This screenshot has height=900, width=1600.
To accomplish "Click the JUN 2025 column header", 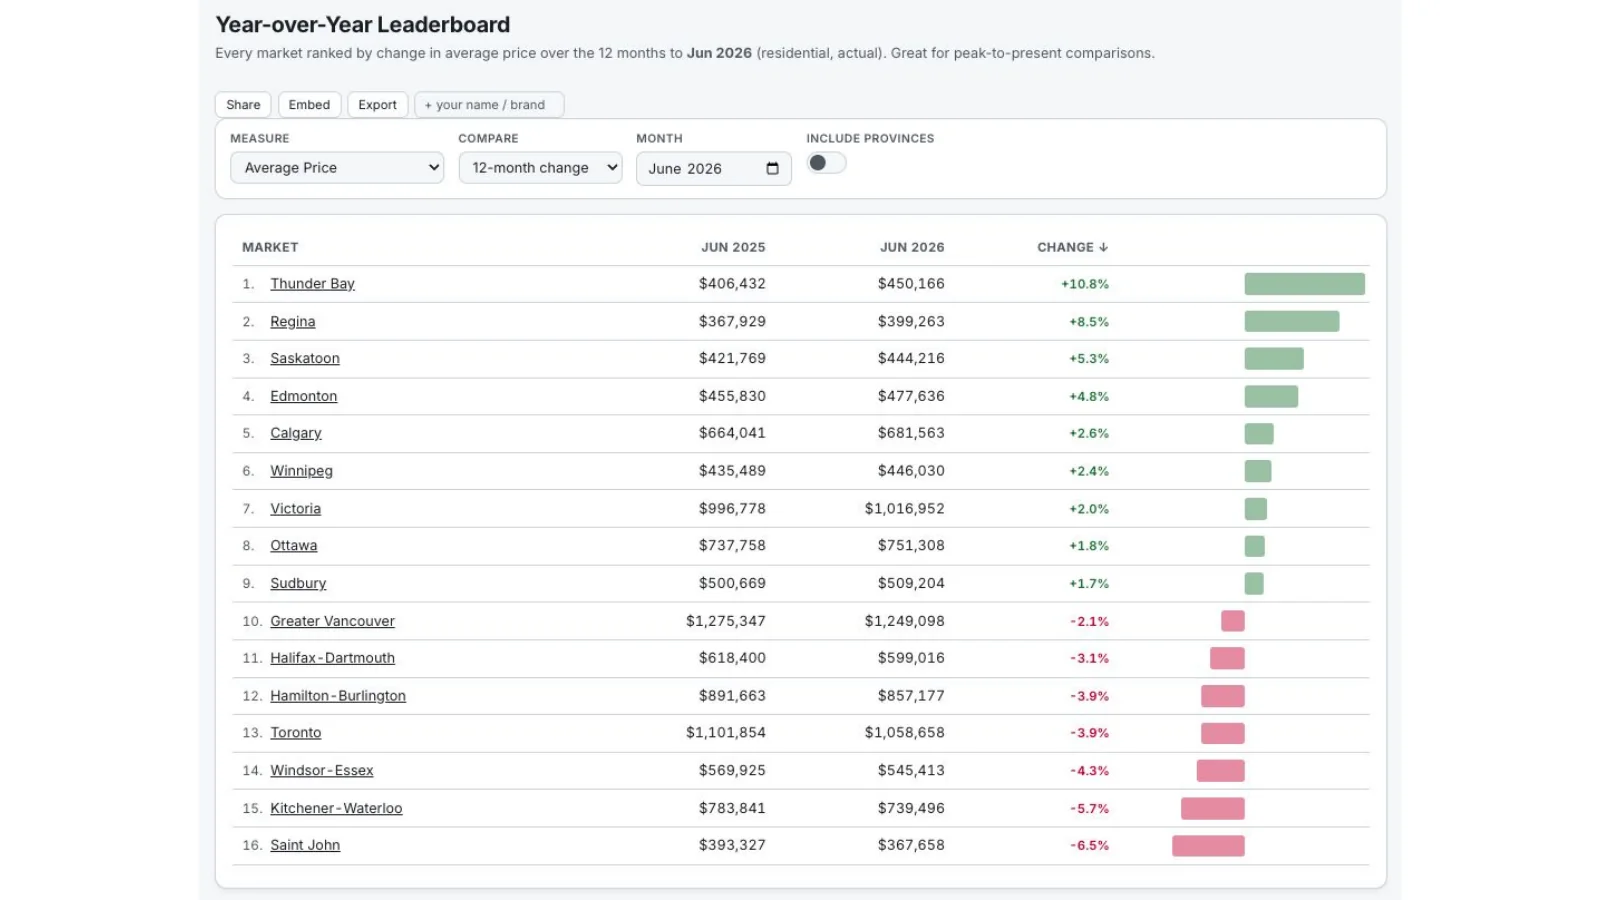I will tap(733, 247).
